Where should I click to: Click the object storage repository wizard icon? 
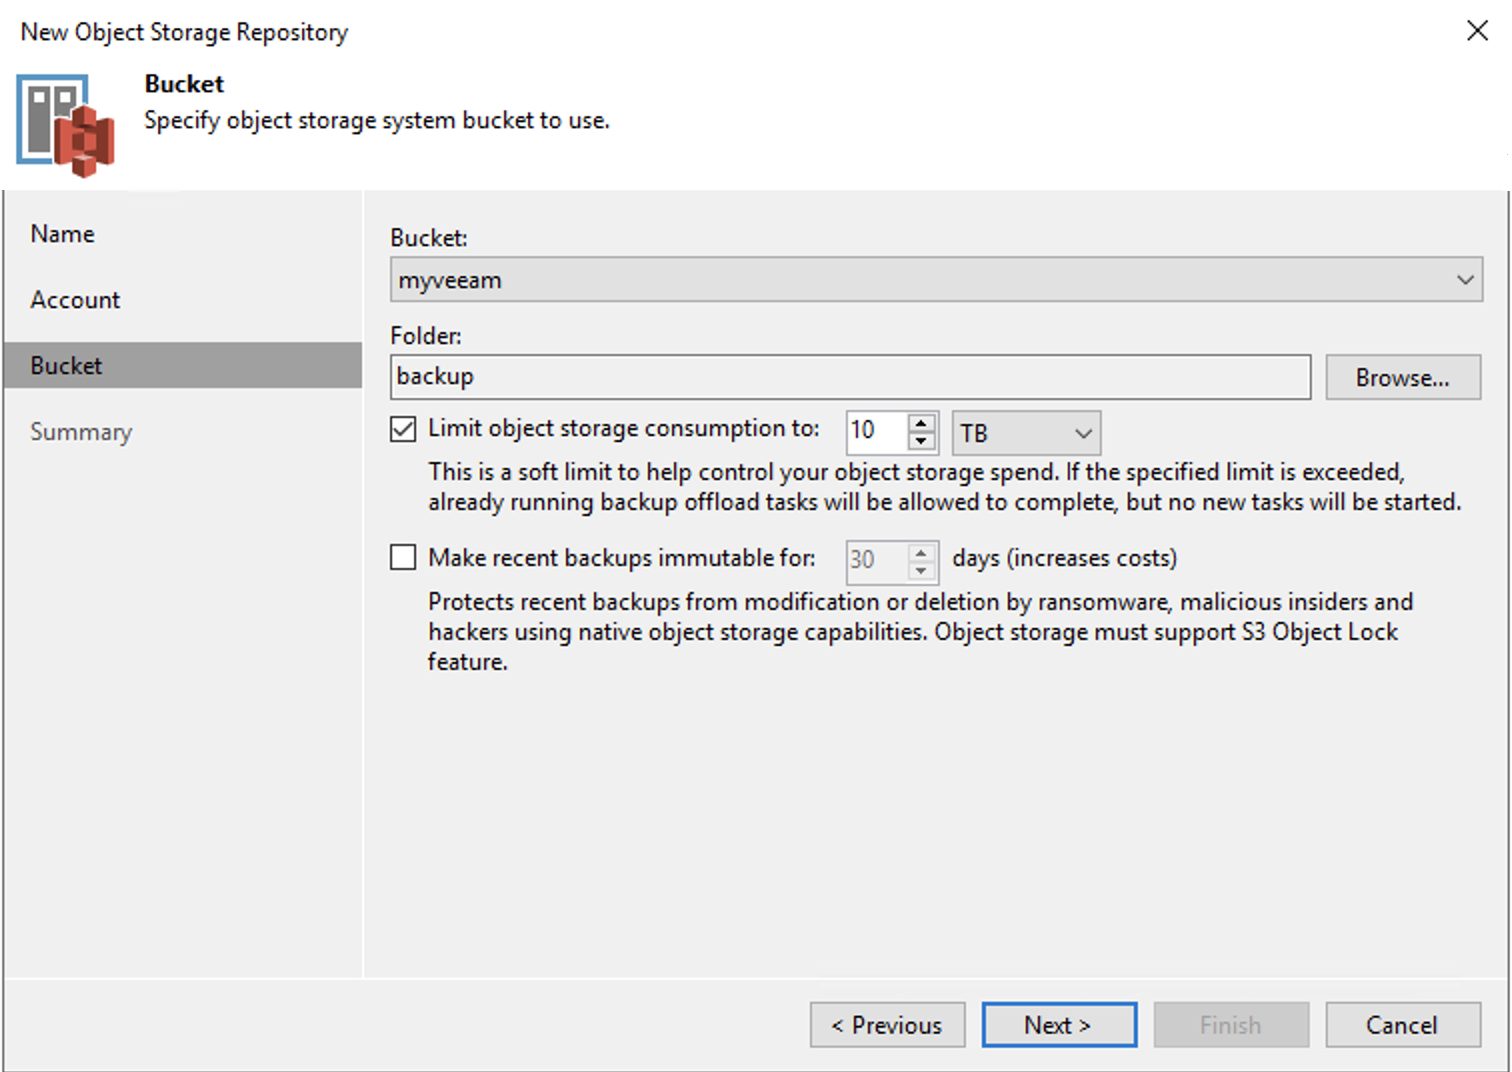pyautogui.click(x=66, y=125)
